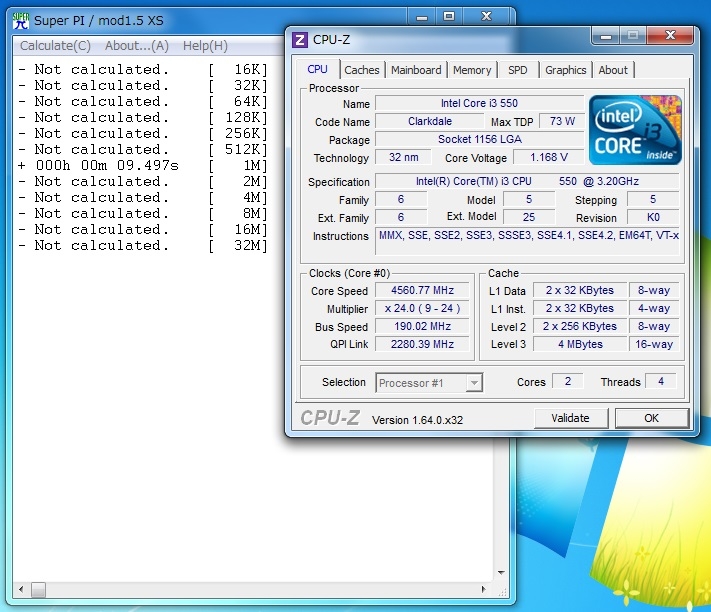
Task: Click the Level 3 '16-way' associativity cell
Action: pos(654,345)
